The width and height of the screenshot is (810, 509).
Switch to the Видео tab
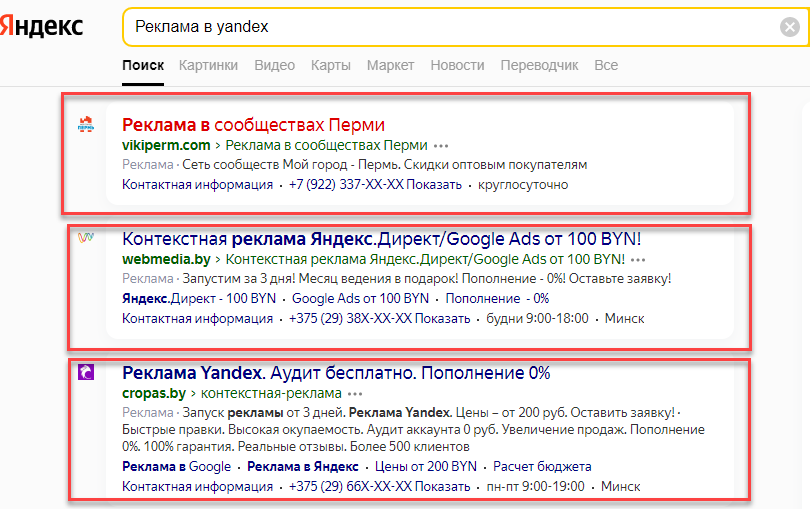pyautogui.click(x=274, y=66)
